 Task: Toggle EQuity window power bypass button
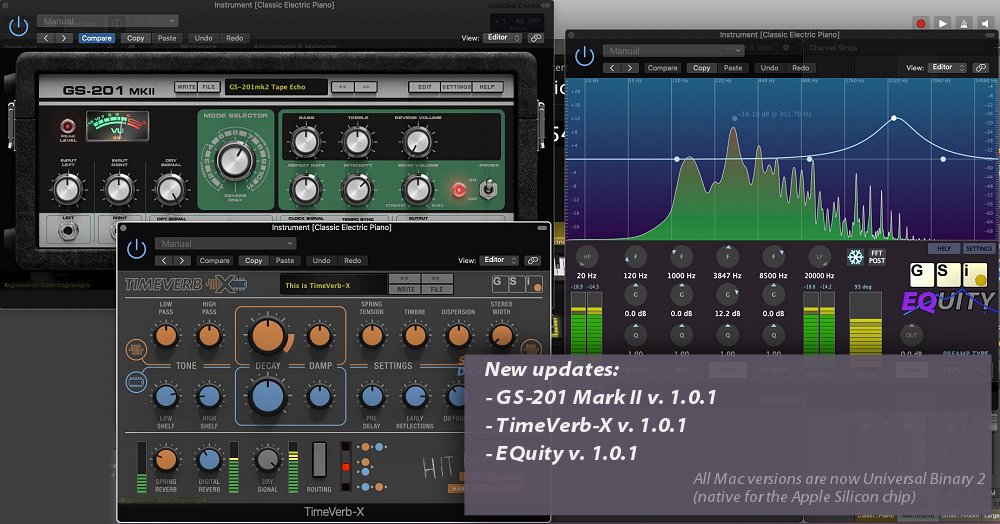(584, 56)
